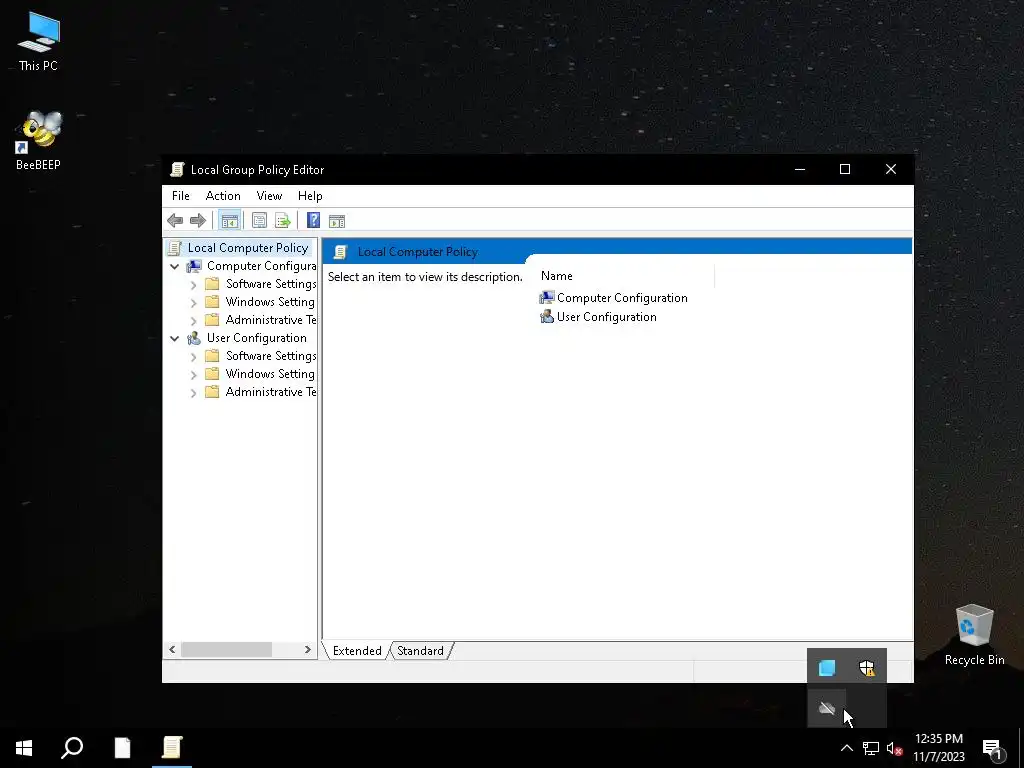Image resolution: width=1024 pixels, height=768 pixels.
Task: Collapse the Computer Configuration tree node
Action: pyautogui.click(x=174, y=266)
